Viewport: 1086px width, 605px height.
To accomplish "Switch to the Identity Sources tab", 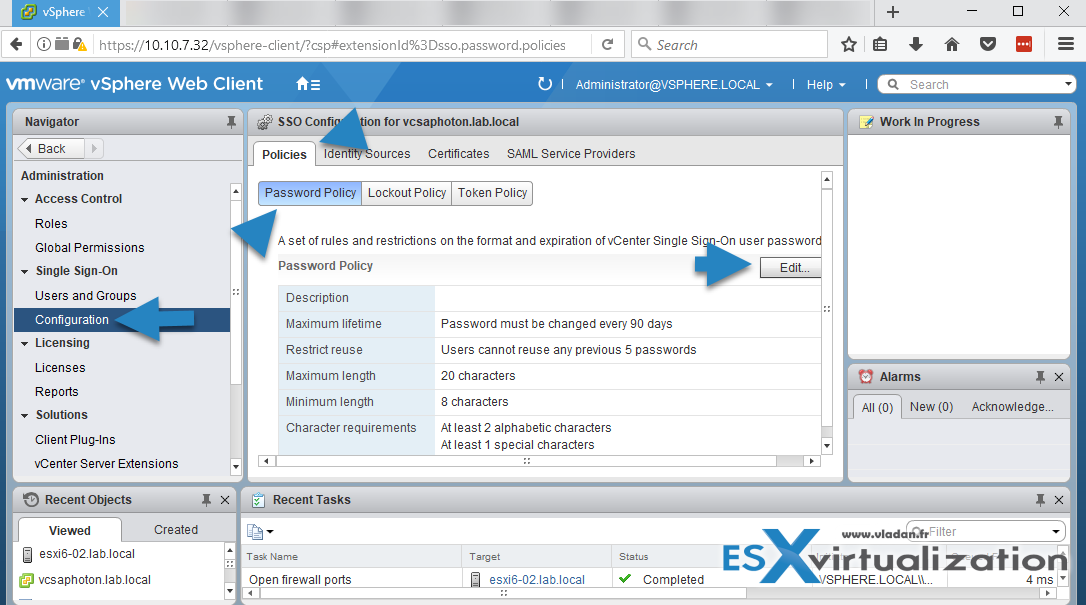I will tap(366, 154).
